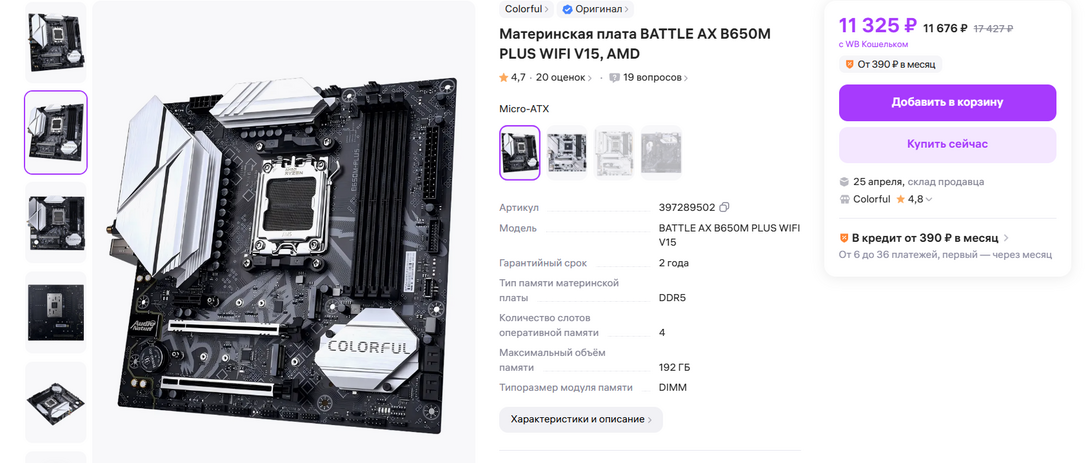This screenshot has width=1090, height=463.
Task: Click the installment badge icon near От 390 ₽
Action: (x=849, y=64)
